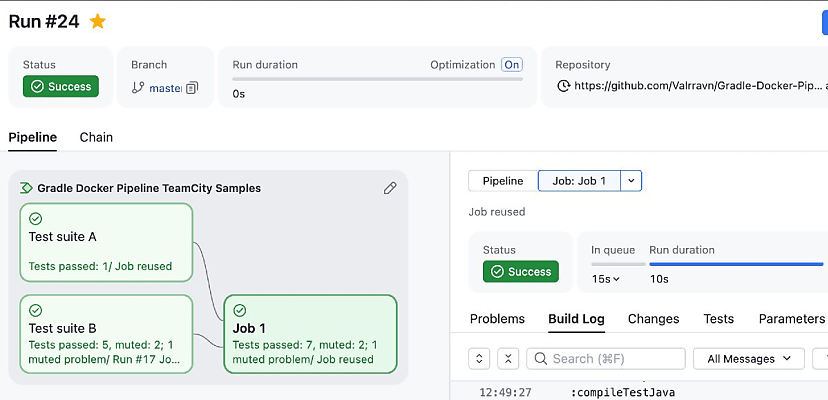This screenshot has height=400, width=828.
Task: Click the success checkmark in Test suite A card
Action: [x=35, y=219]
